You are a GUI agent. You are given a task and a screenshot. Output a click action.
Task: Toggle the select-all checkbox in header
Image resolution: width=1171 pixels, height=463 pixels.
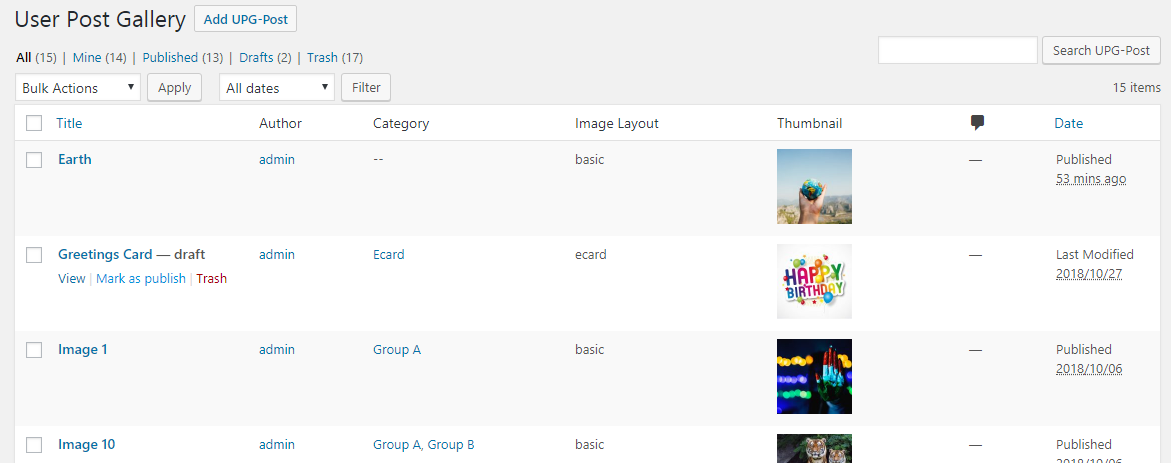[34, 123]
